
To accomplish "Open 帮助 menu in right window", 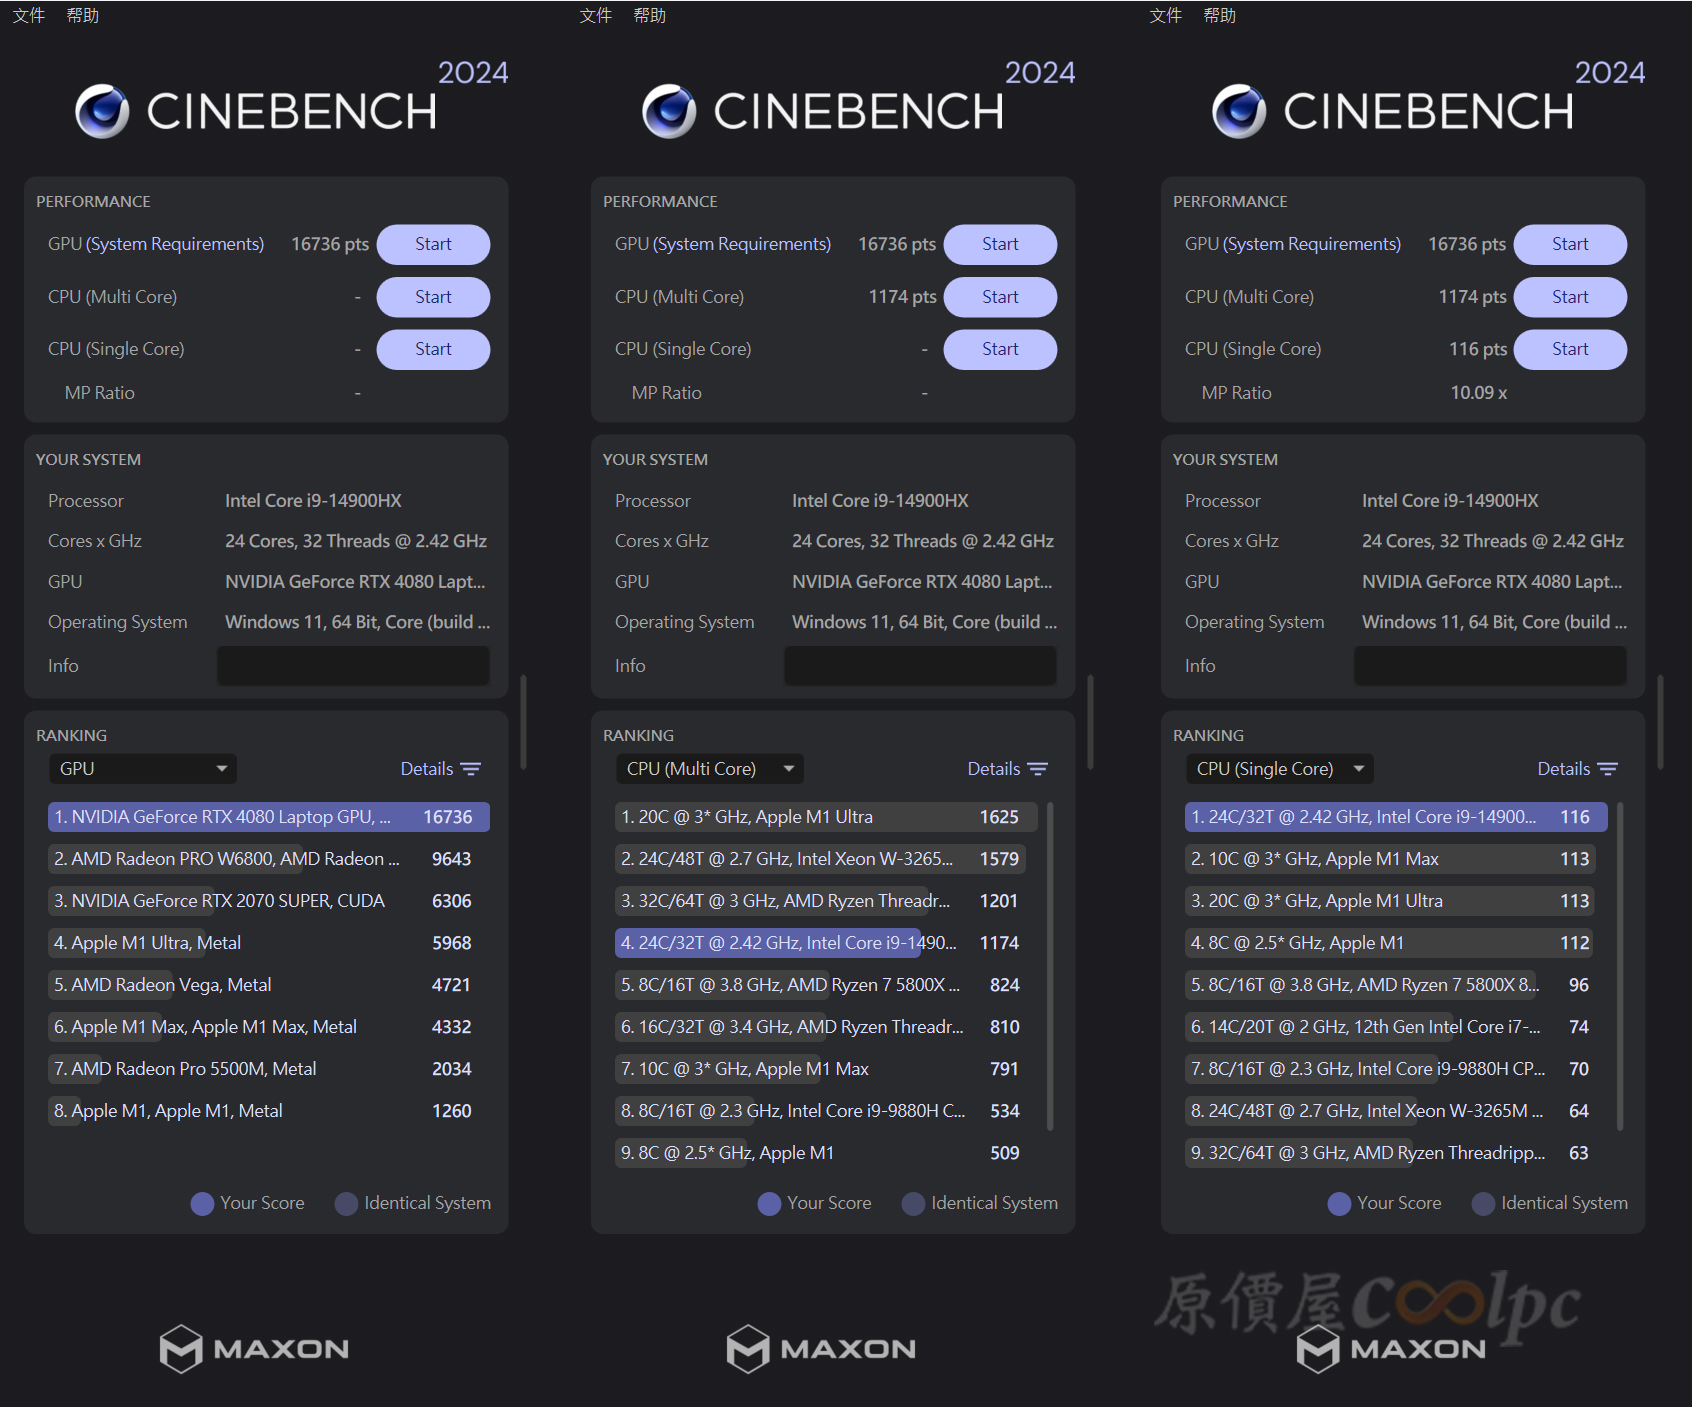I will point(1220,15).
